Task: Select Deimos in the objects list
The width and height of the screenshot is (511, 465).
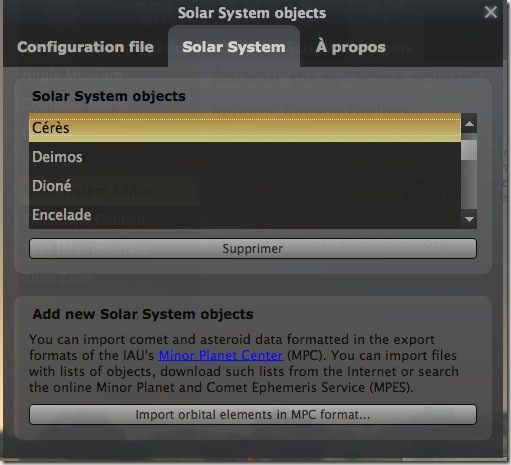Action: click(245, 157)
